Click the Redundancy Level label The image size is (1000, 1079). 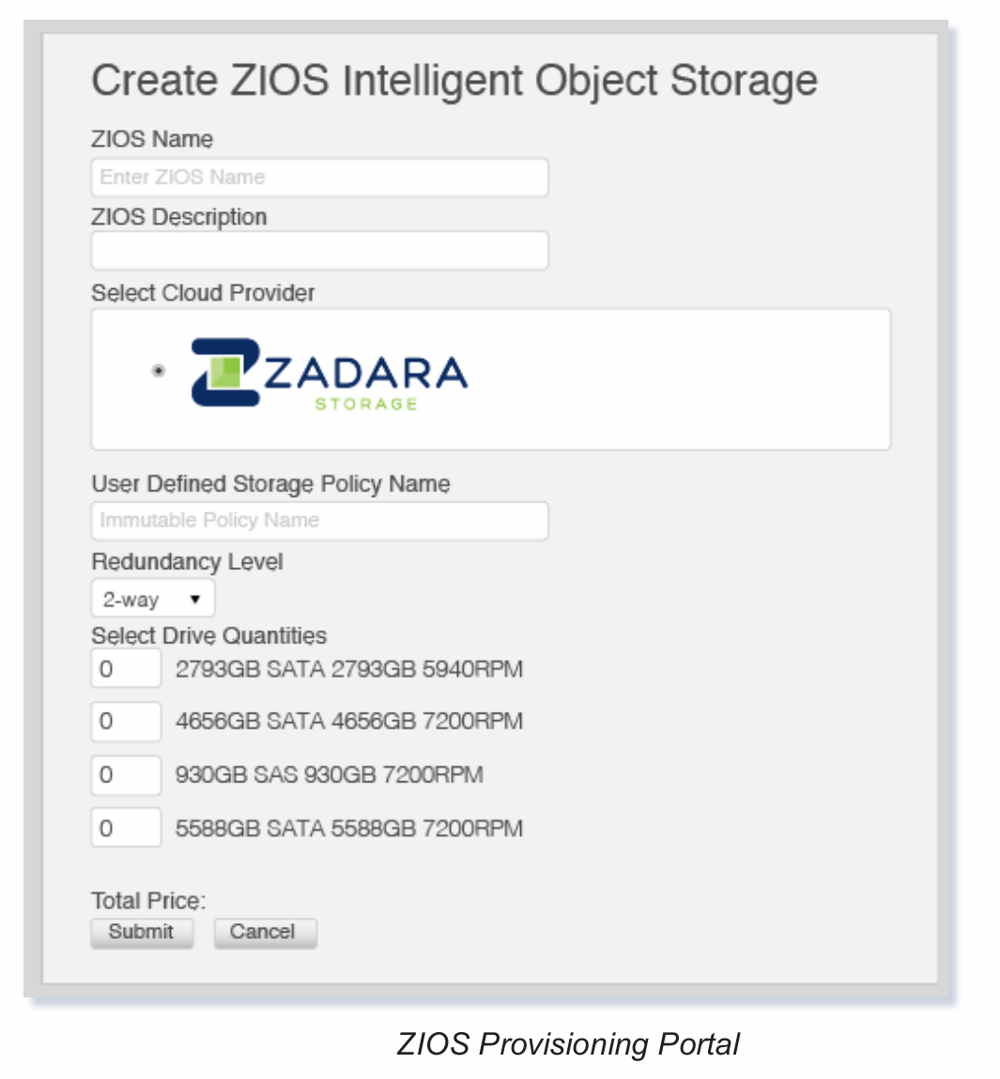[x=187, y=562]
